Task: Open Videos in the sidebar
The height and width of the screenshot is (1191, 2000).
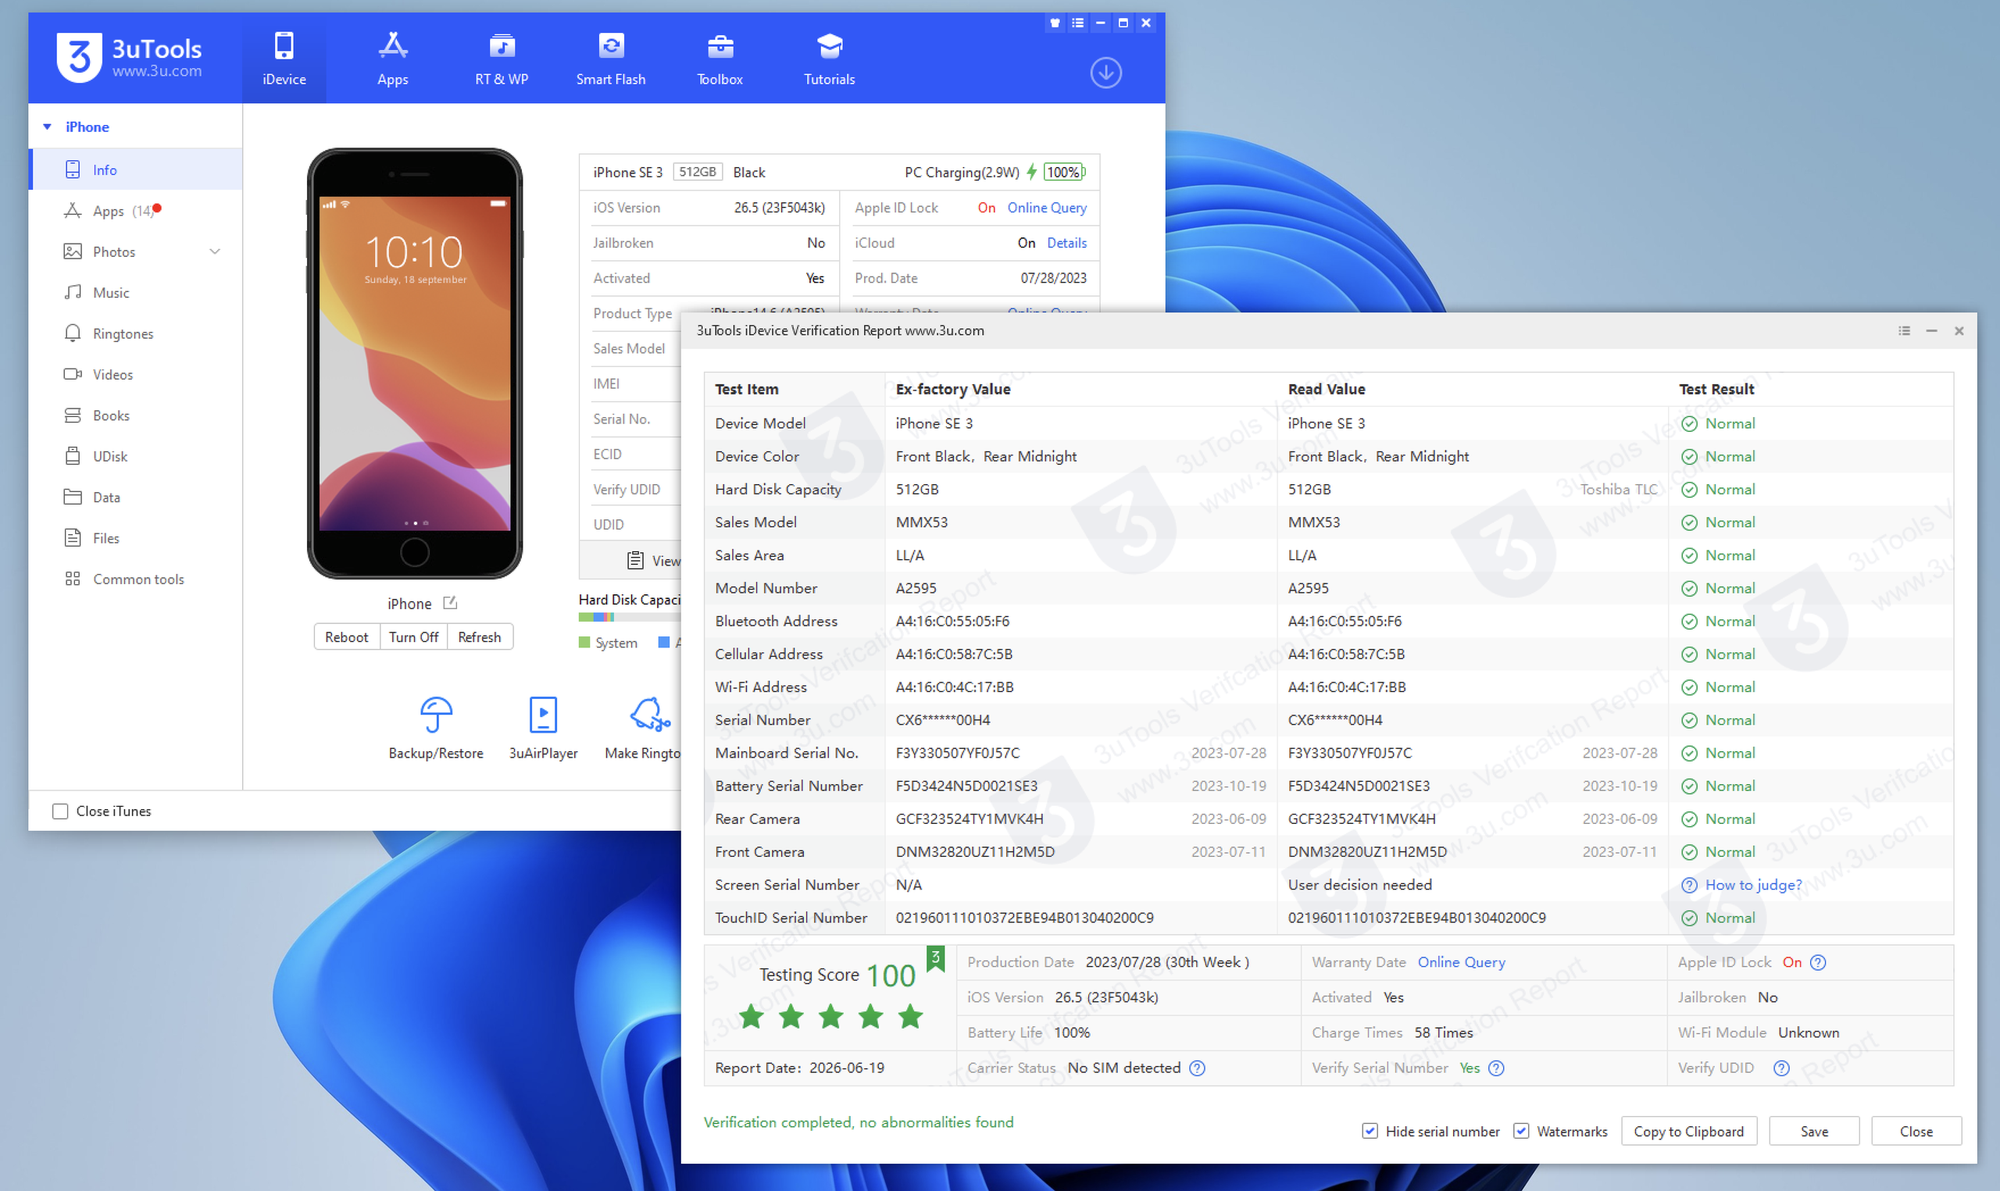Action: pyautogui.click(x=136, y=375)
